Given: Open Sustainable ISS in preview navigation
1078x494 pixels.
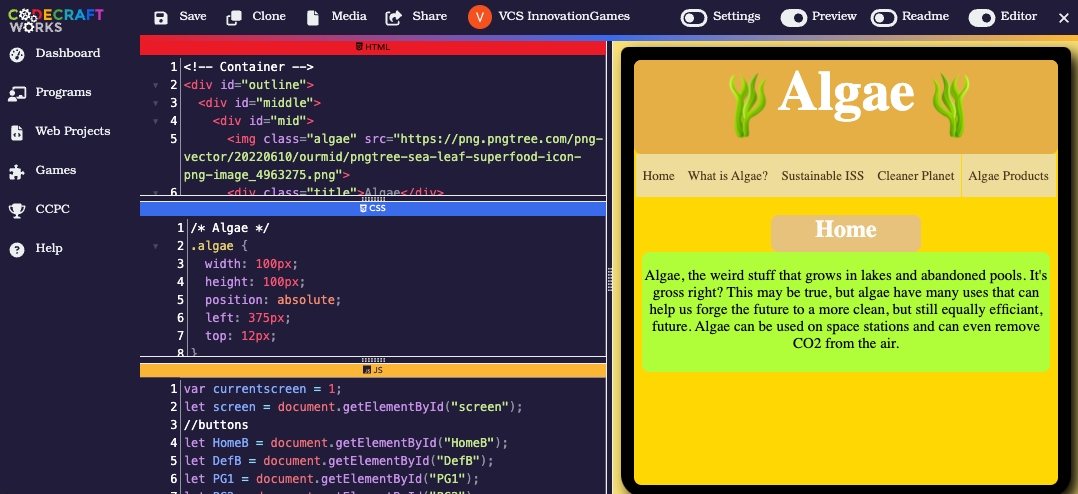Looking at the screenshot, I should [x=822, y=176].
